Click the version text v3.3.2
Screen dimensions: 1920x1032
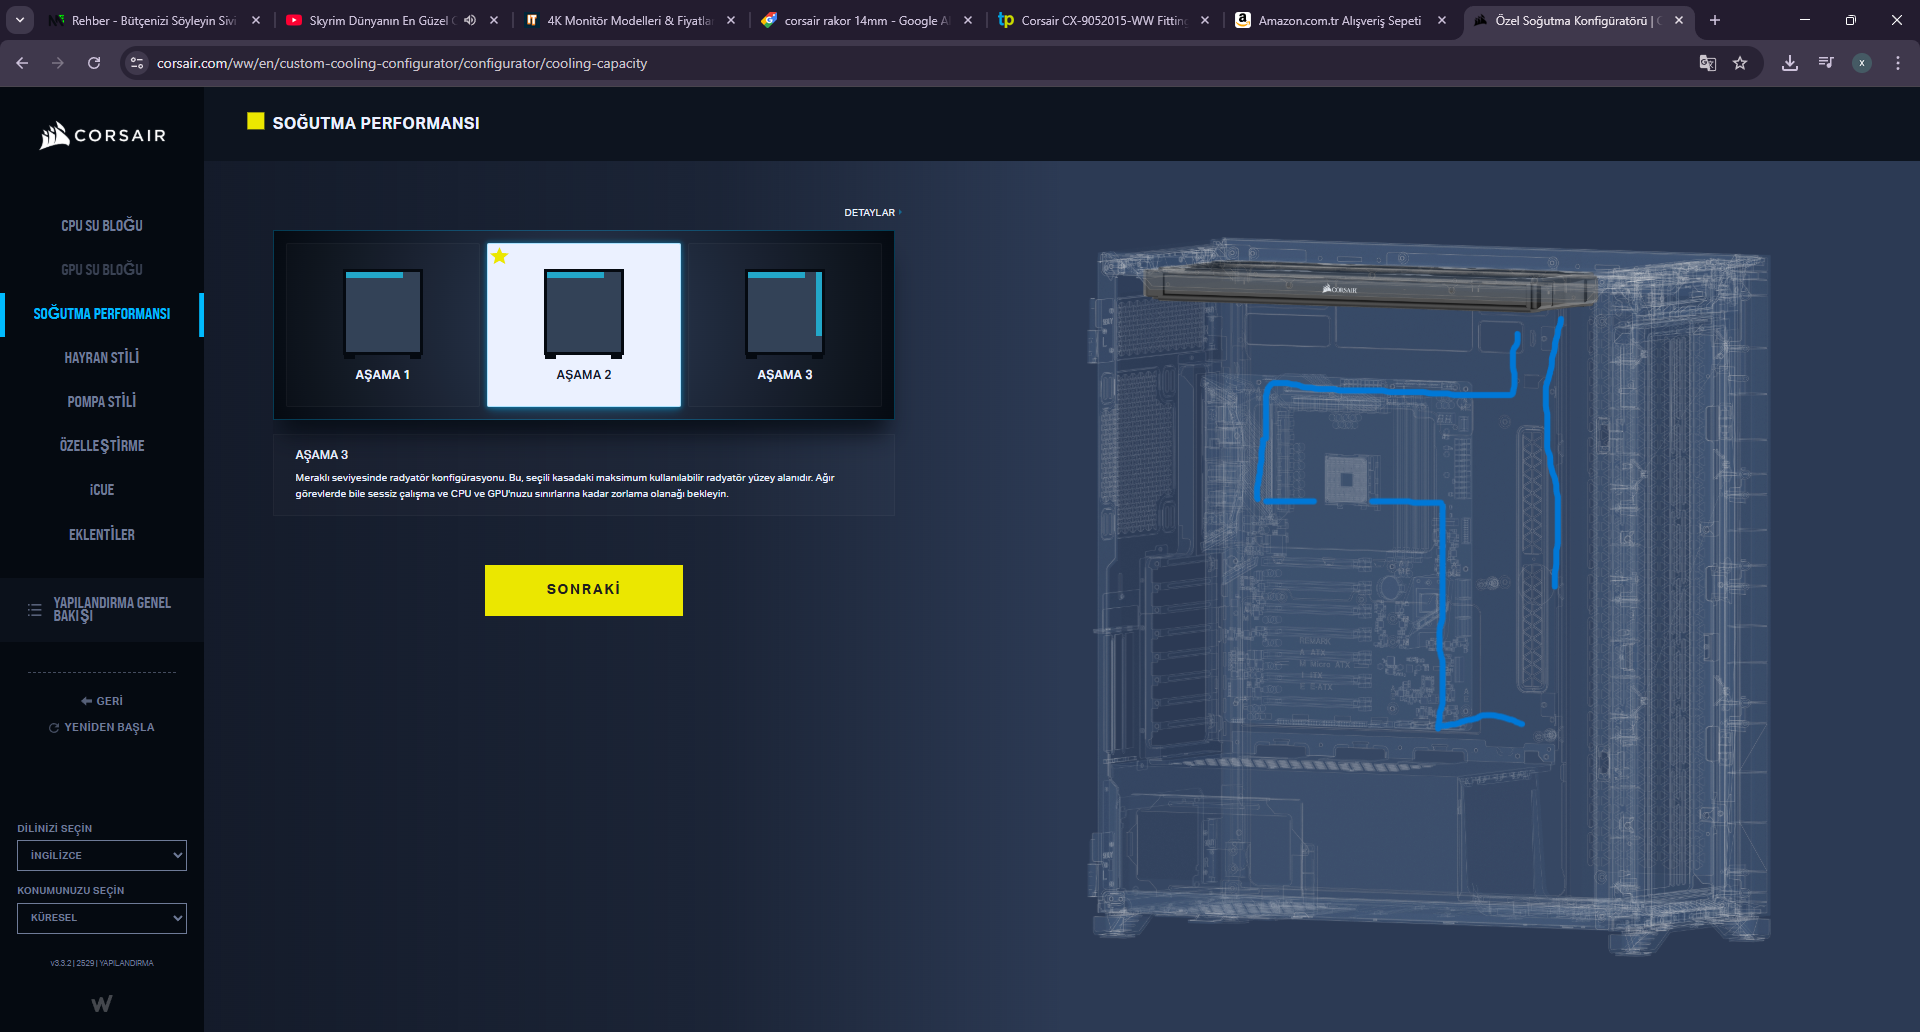point(102,963)
